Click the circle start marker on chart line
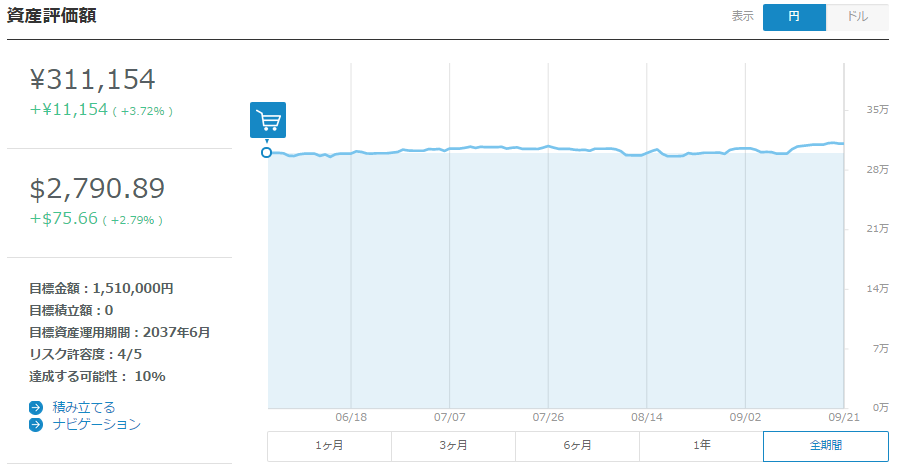This screenshot has height=470, width=901. tap(266, 152)
